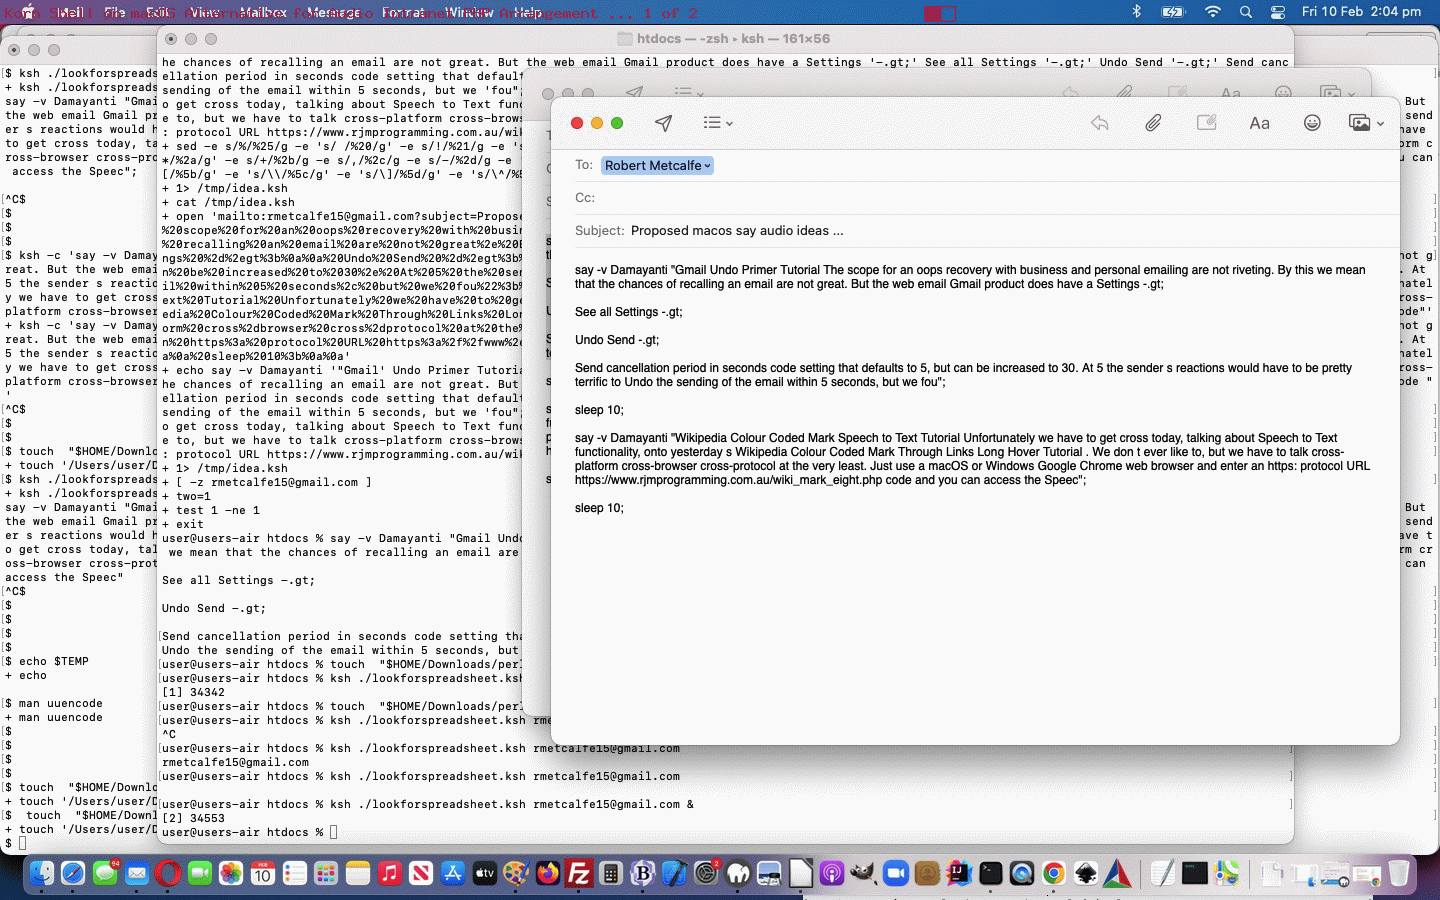This screenshot has height=900, width=1440.
Task: Open FileZilla from the Dock
Action: click(x=579, y=873)
